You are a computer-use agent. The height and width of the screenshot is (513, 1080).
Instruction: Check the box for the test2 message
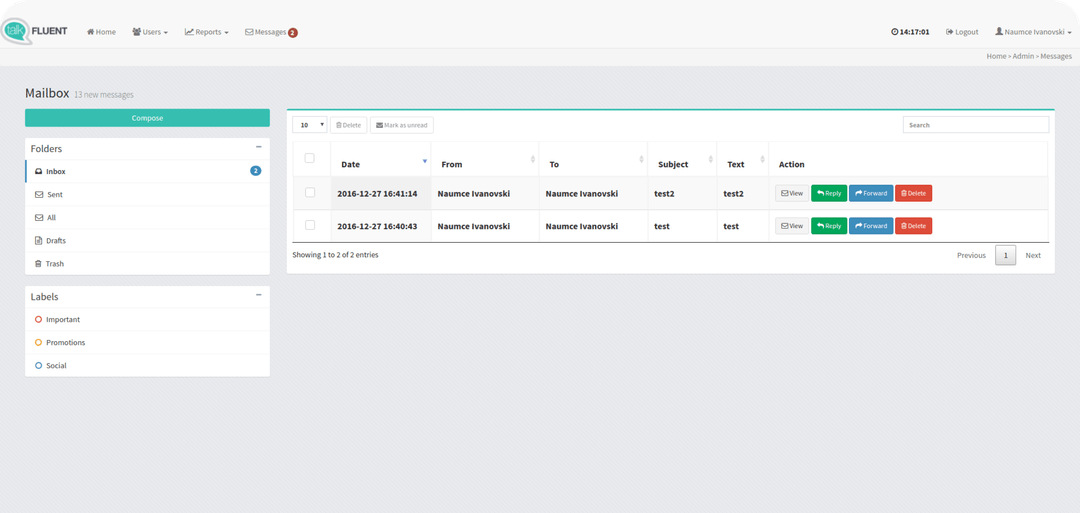309,192
